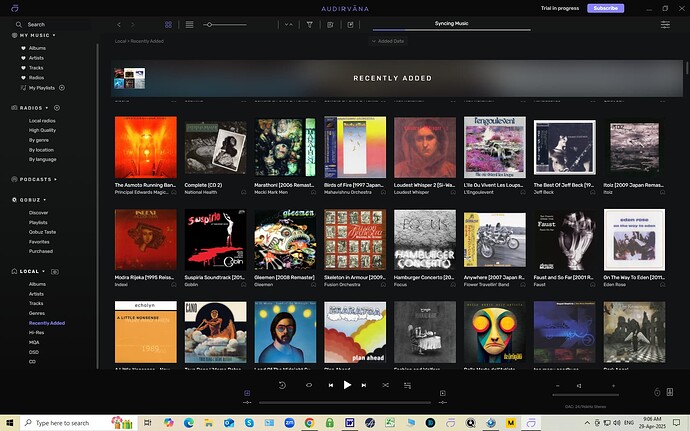Add a new playlist next to My Playlists
The image size is (690, 431).
click(x=62, y=88)
